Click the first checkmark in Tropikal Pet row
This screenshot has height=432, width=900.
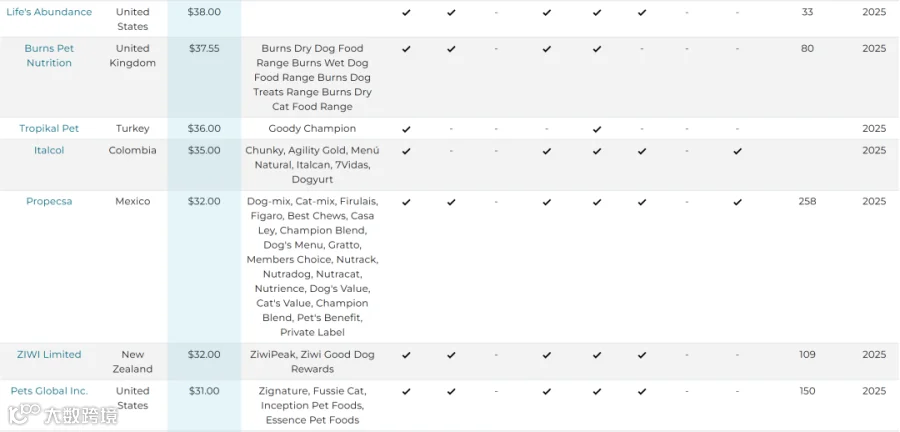pos(406,129)
